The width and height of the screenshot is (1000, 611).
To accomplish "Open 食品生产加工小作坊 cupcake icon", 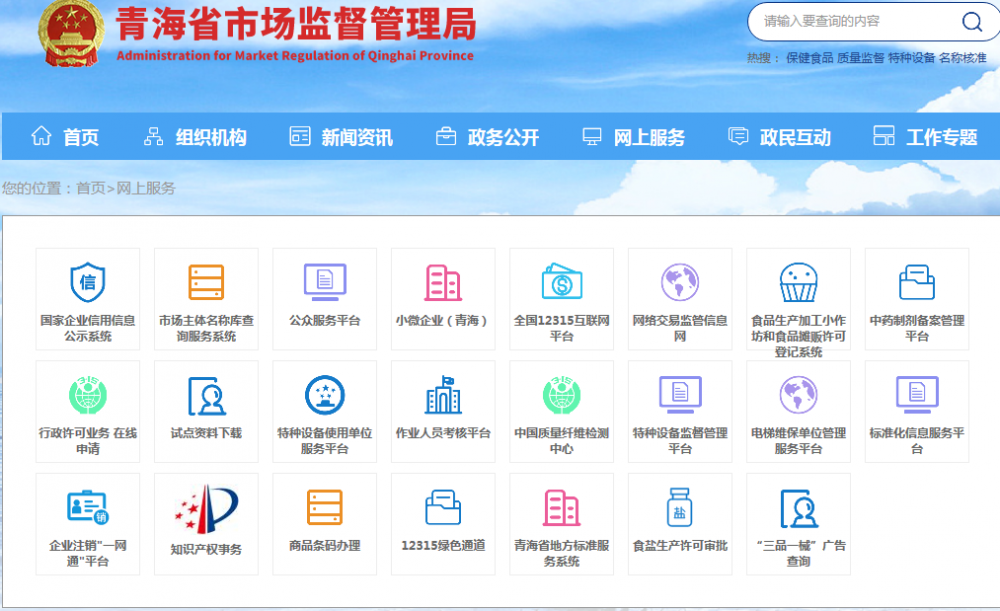I will (x=798, y=282).
